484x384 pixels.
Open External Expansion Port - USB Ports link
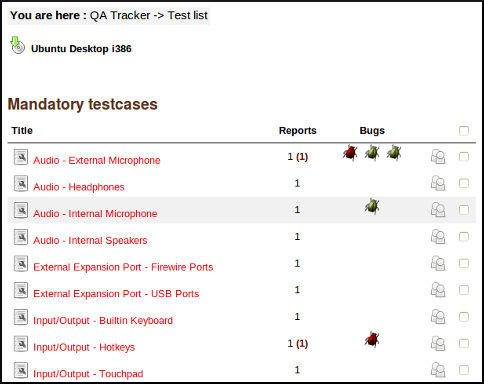click(x=116, y=294)
